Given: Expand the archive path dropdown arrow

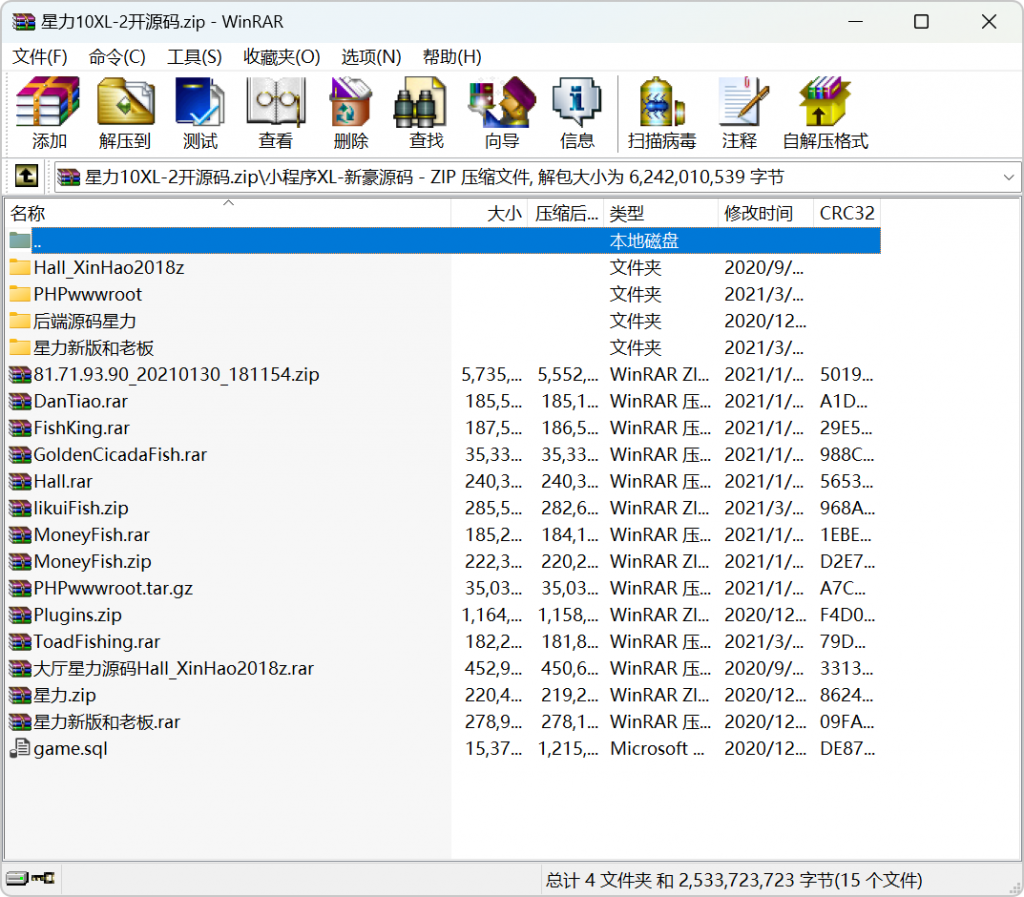Looking at the screenshot, I should [1008, 178].
